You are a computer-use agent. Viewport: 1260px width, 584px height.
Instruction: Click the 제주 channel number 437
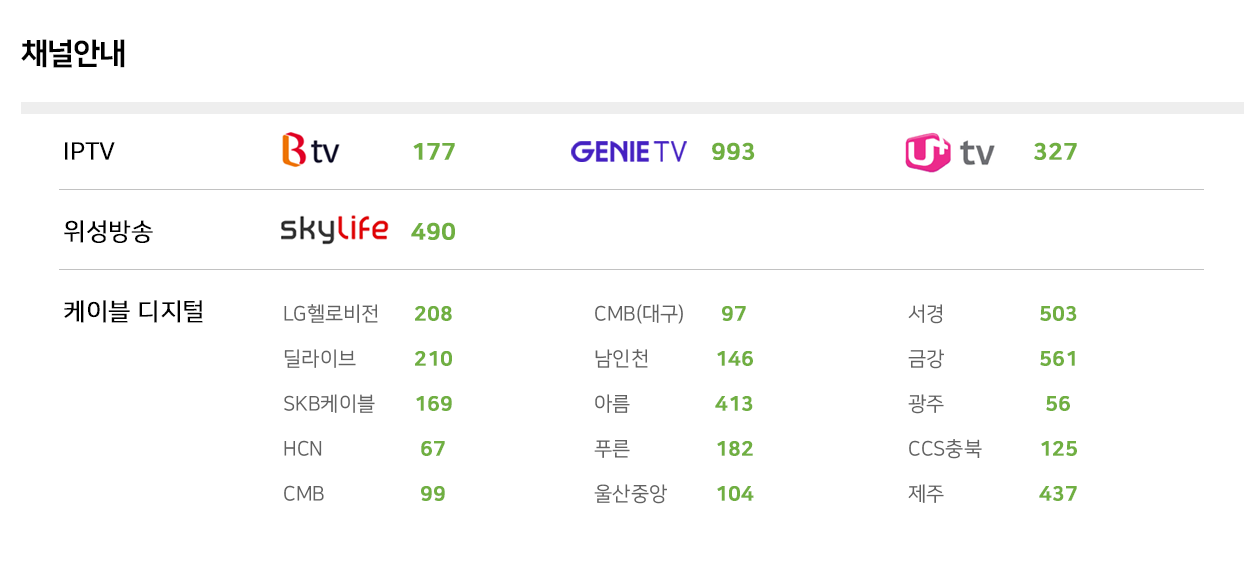pos(1058,494)
